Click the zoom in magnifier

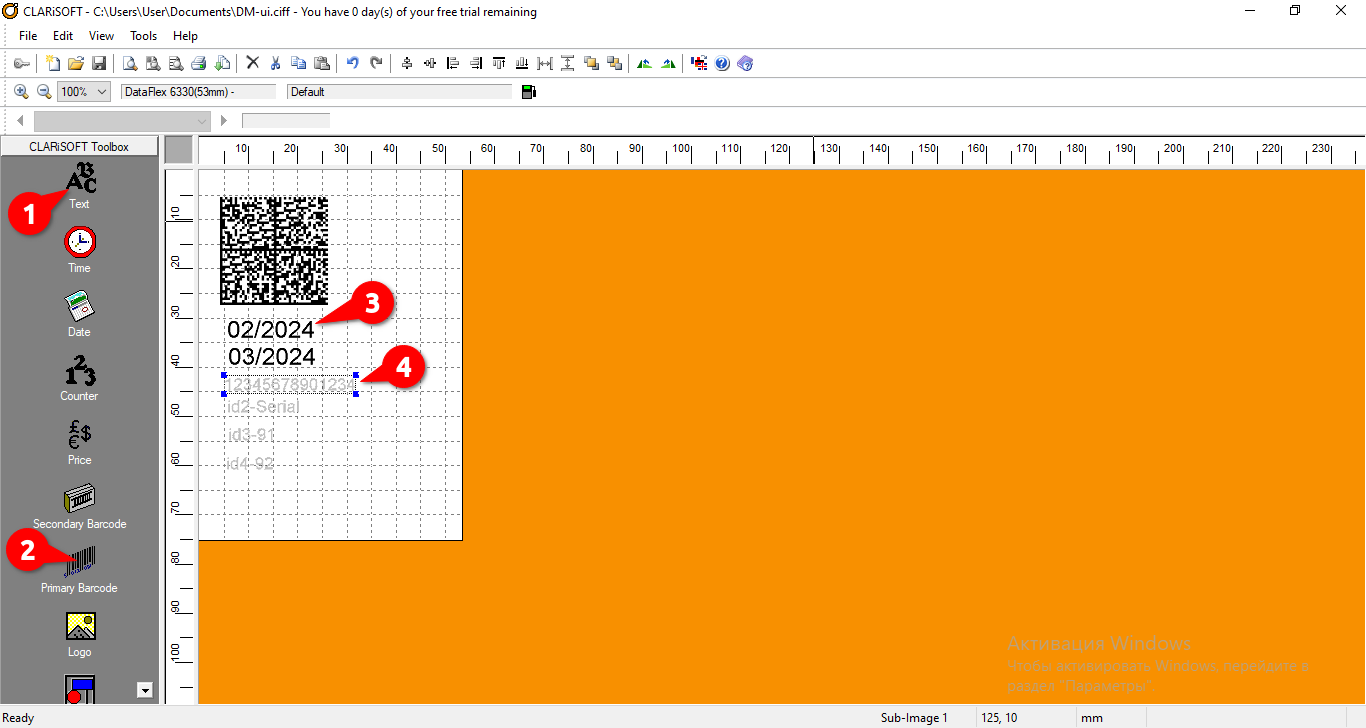(x=21, y=92)
